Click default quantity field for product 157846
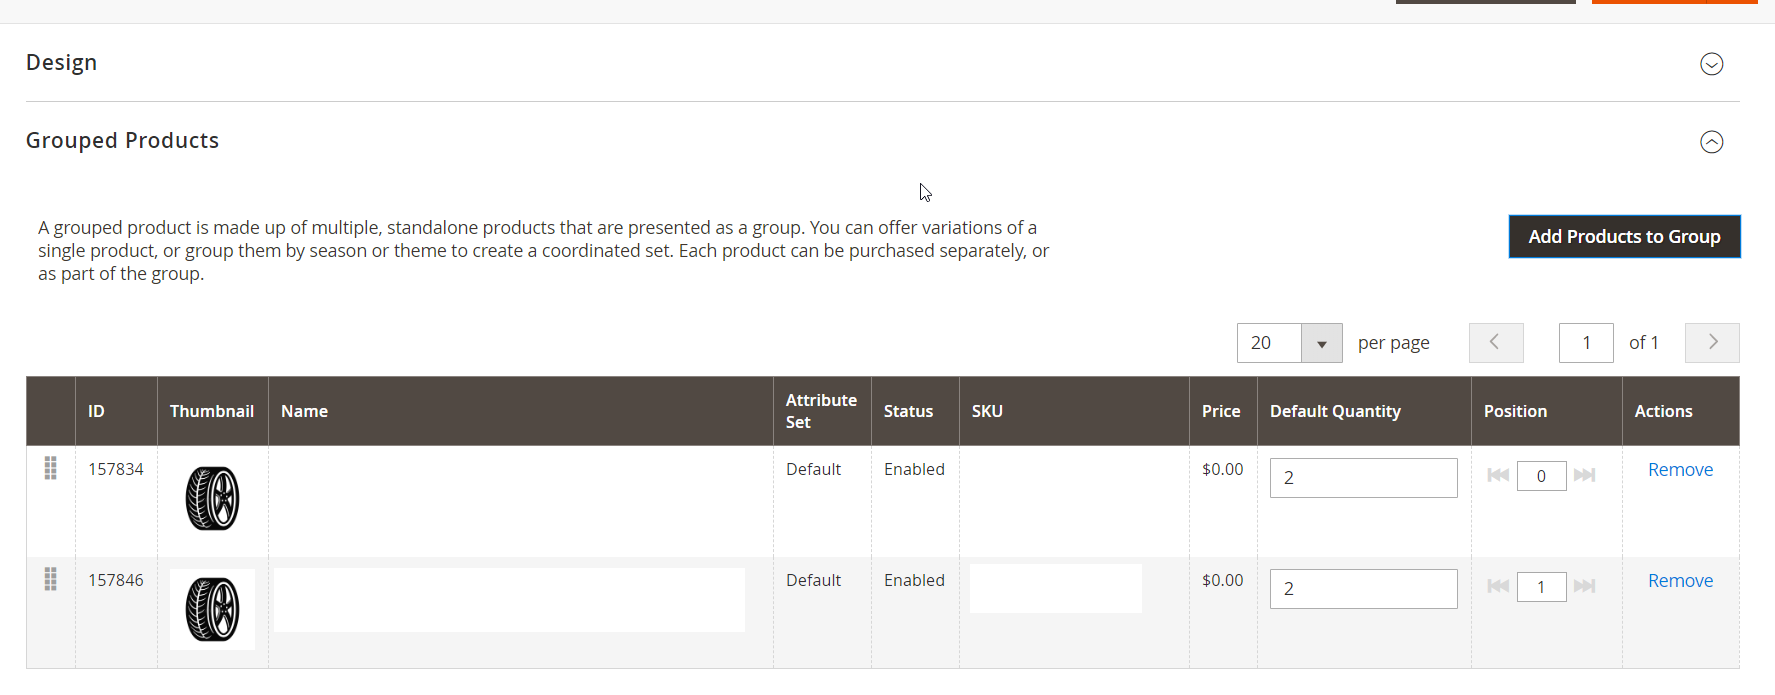The width and height of the screenshot is (1775, 695). pos(1362,589)
